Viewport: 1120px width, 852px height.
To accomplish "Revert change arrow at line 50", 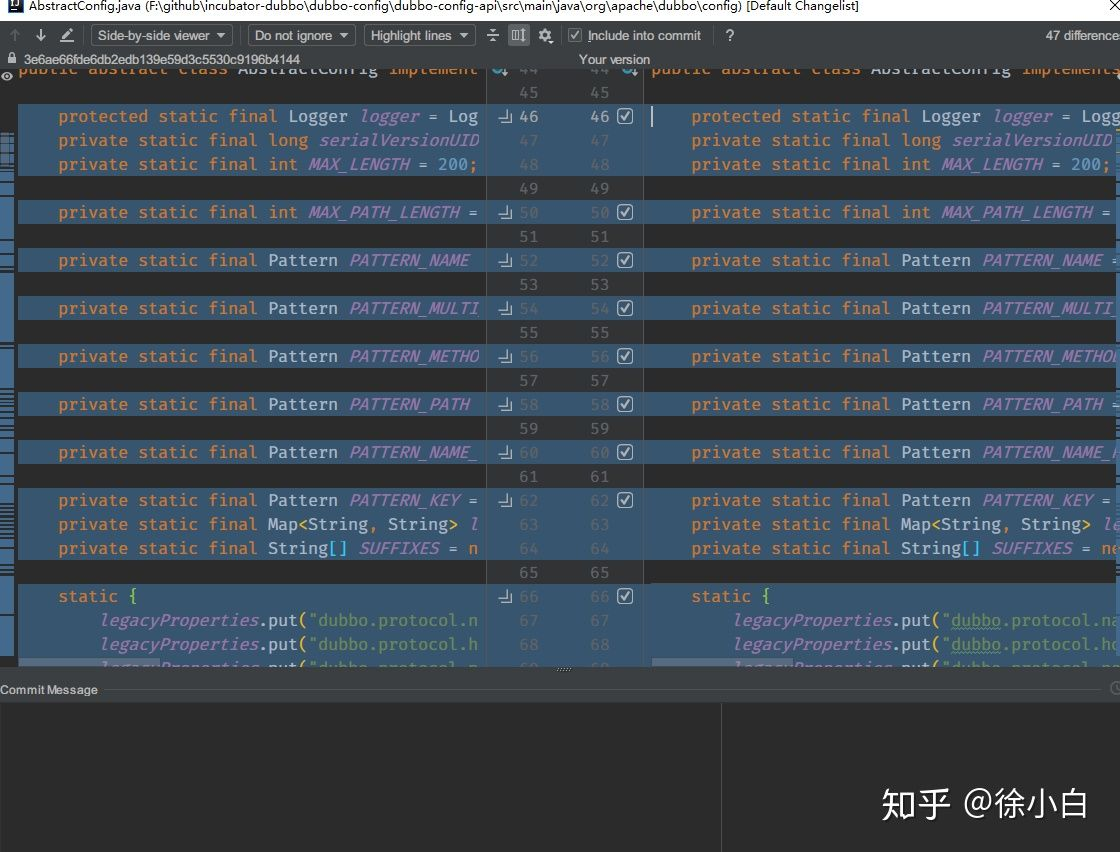I will pos(506,212).
